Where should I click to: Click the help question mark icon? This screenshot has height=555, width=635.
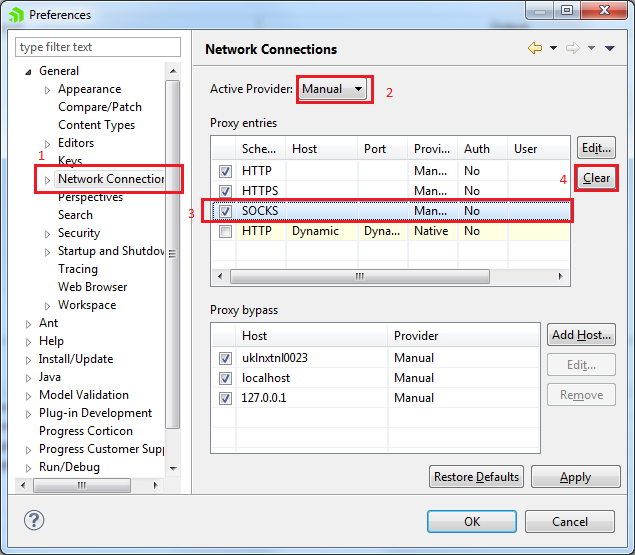[x=34, y=520]
